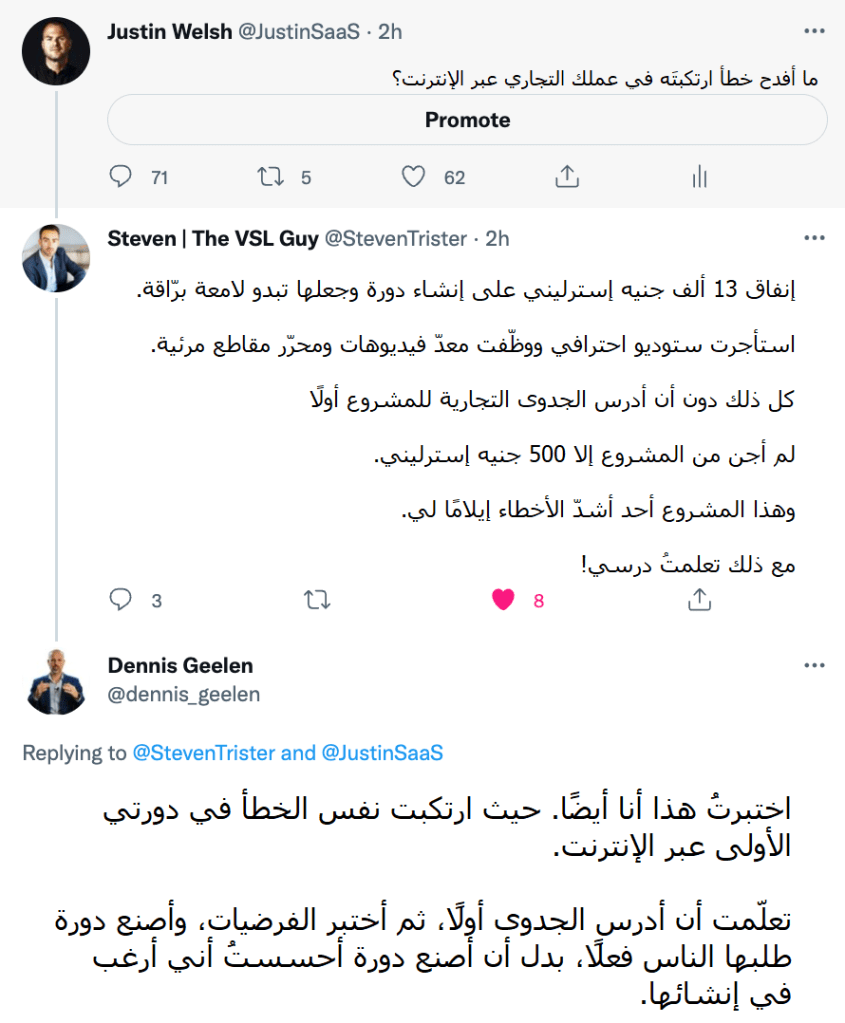Reply to Justin Welsh's tweet

[x=121, y=176]
